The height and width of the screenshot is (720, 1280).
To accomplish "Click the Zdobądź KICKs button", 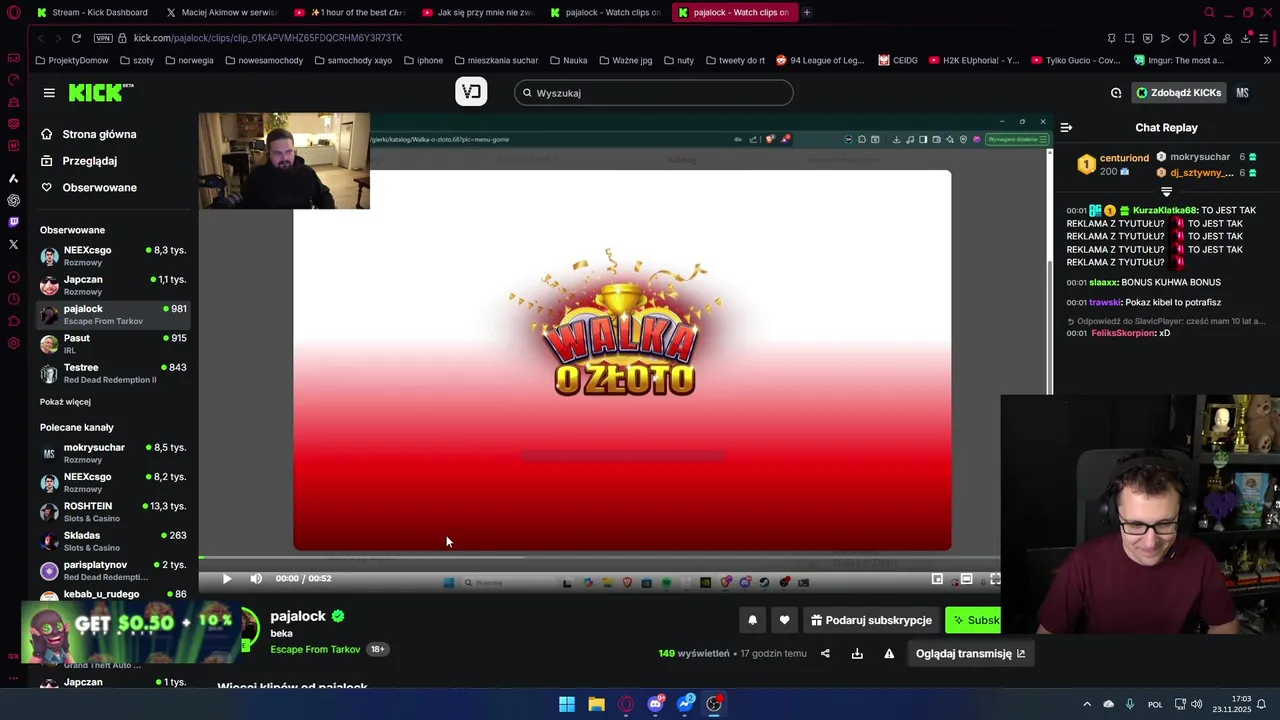I will pos(1179,93).
